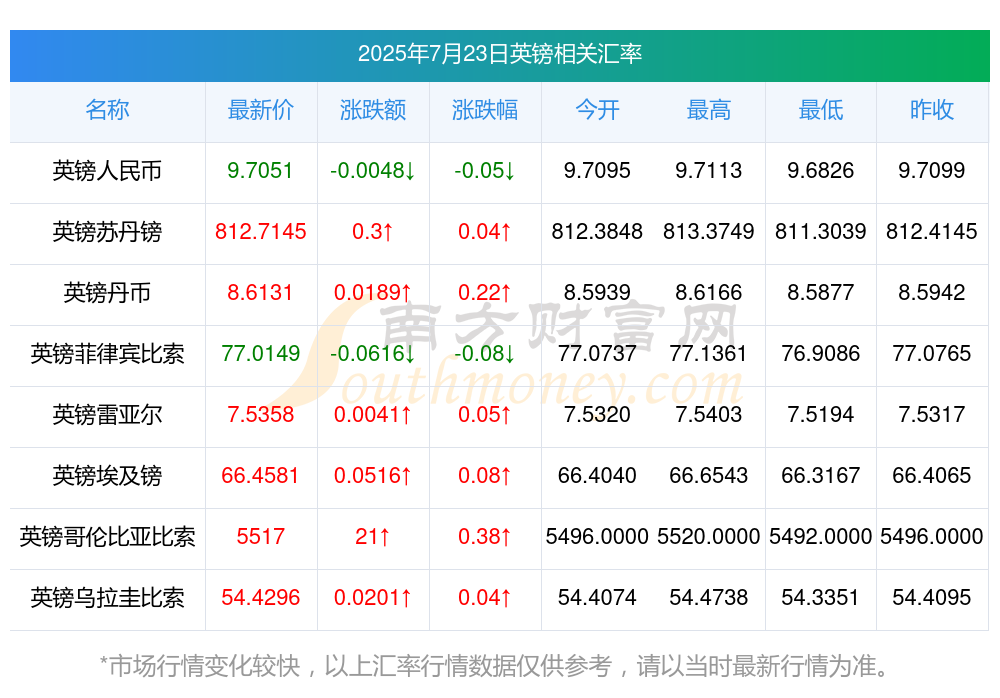This screenshot has width=1000, height=698.
Task: Click change percent -0.05↓
Action: 485,170
